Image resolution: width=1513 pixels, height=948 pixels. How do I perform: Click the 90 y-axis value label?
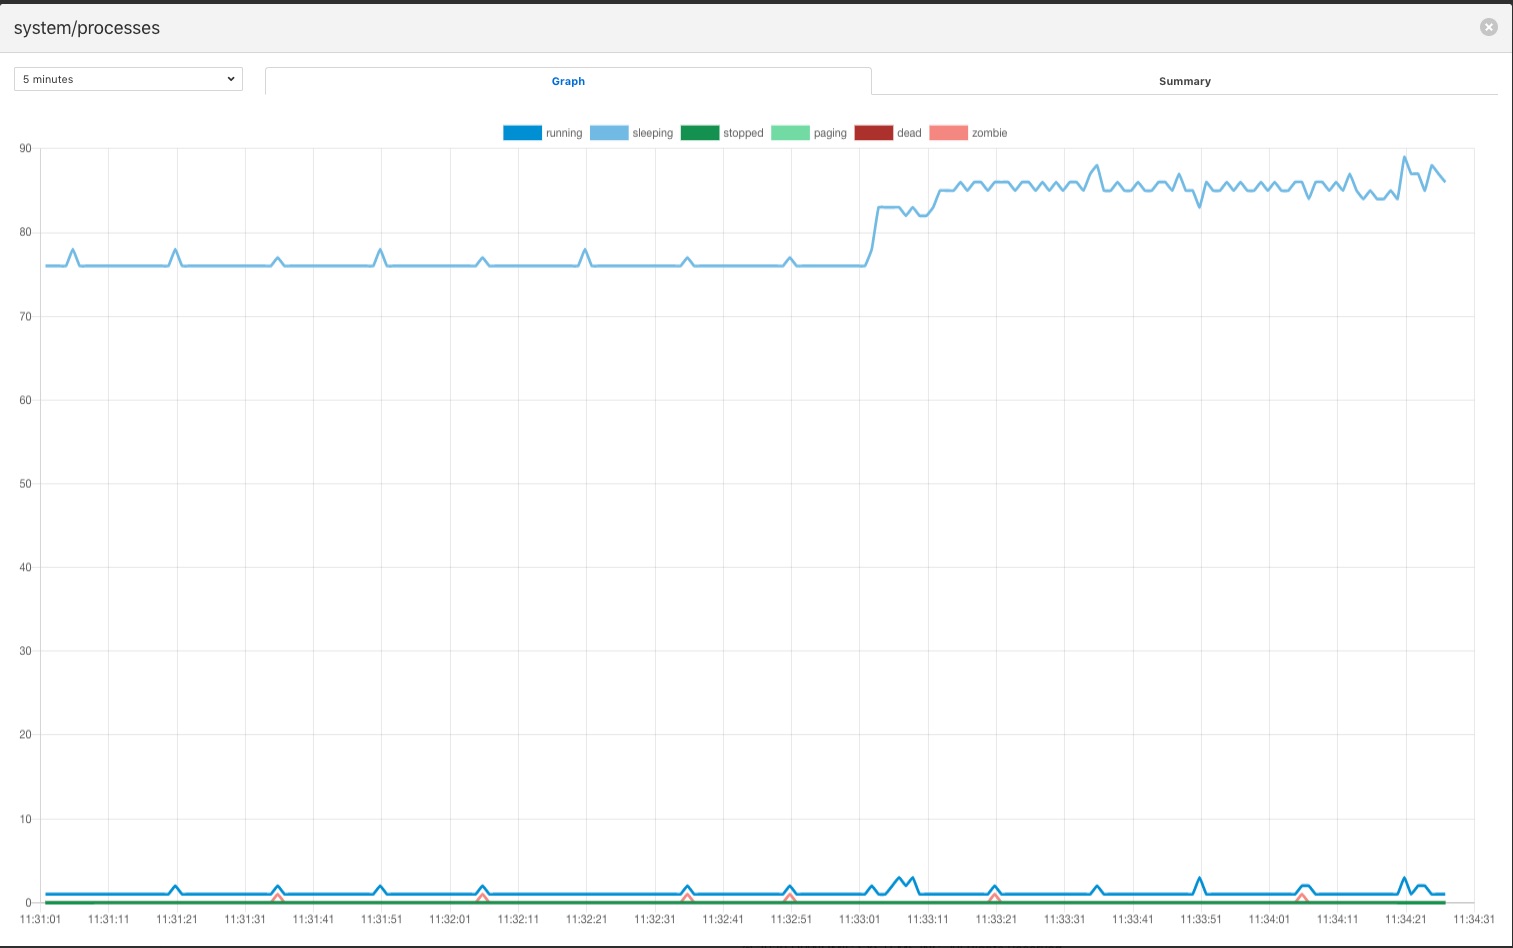point(25,148)
